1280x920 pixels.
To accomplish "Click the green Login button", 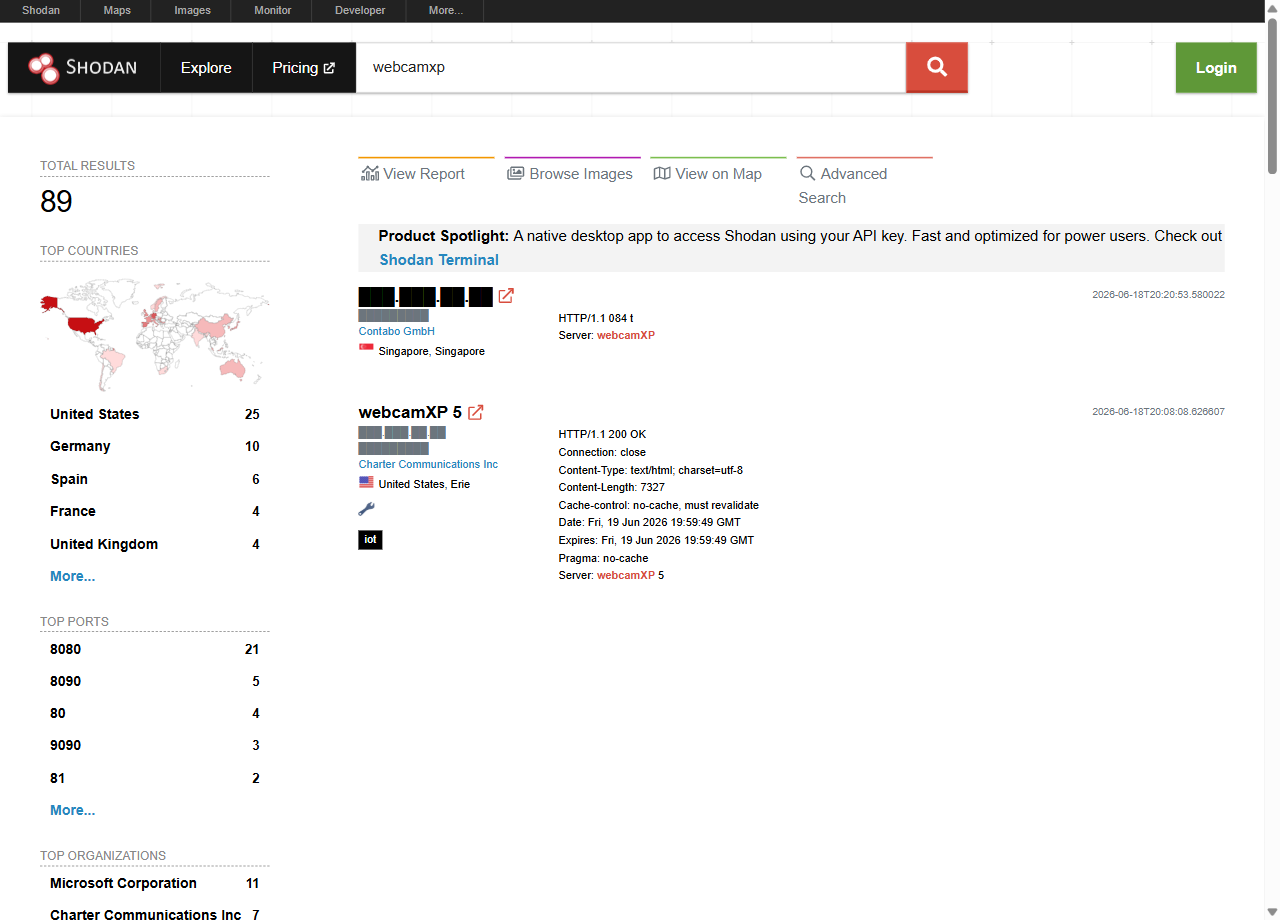I will tap(1216, 68).
